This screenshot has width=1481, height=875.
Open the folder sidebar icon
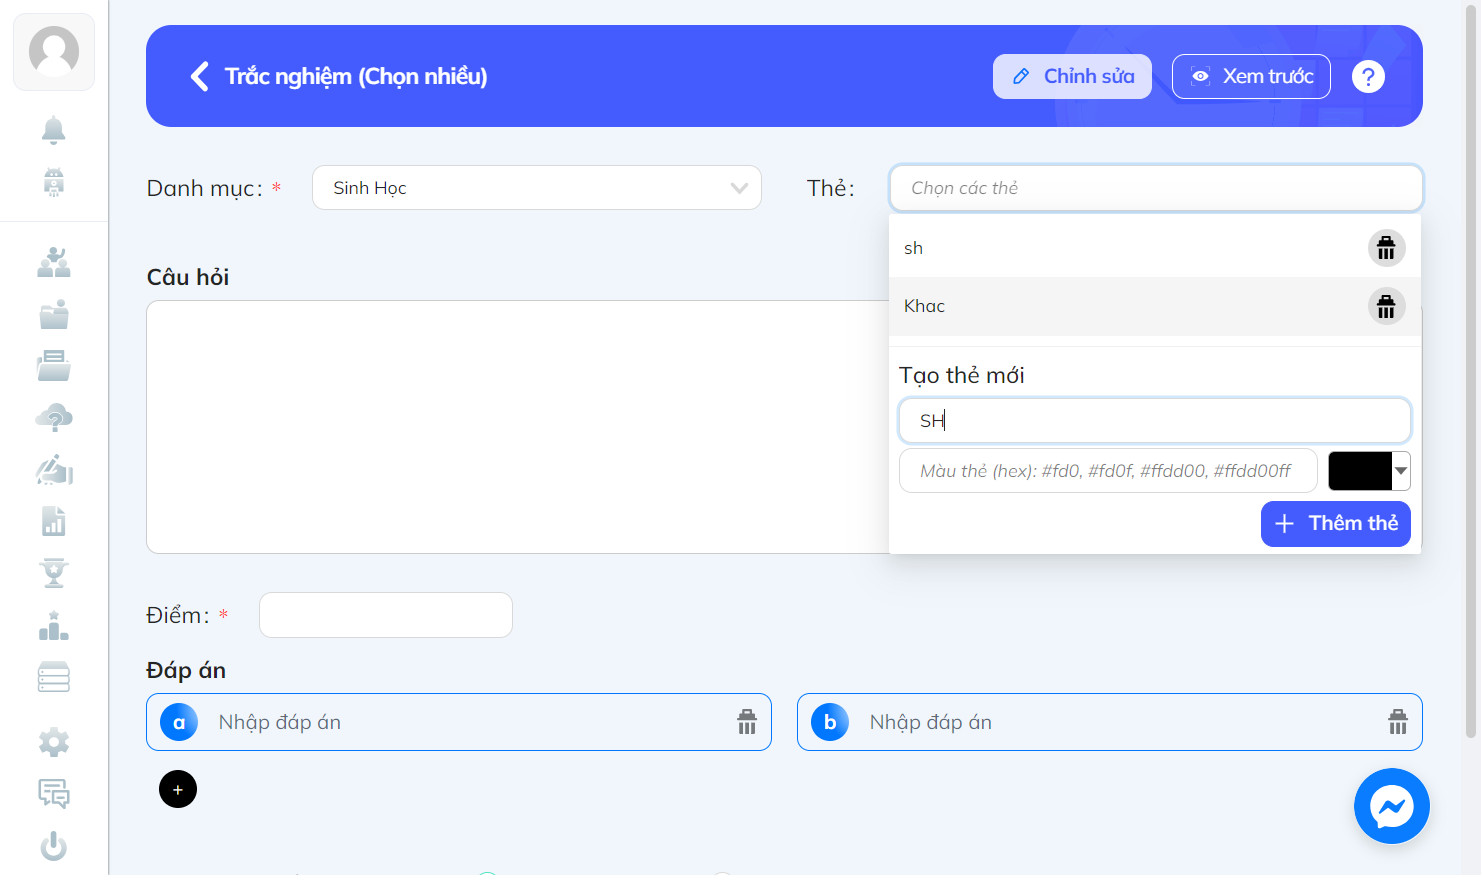pos(54,314)
